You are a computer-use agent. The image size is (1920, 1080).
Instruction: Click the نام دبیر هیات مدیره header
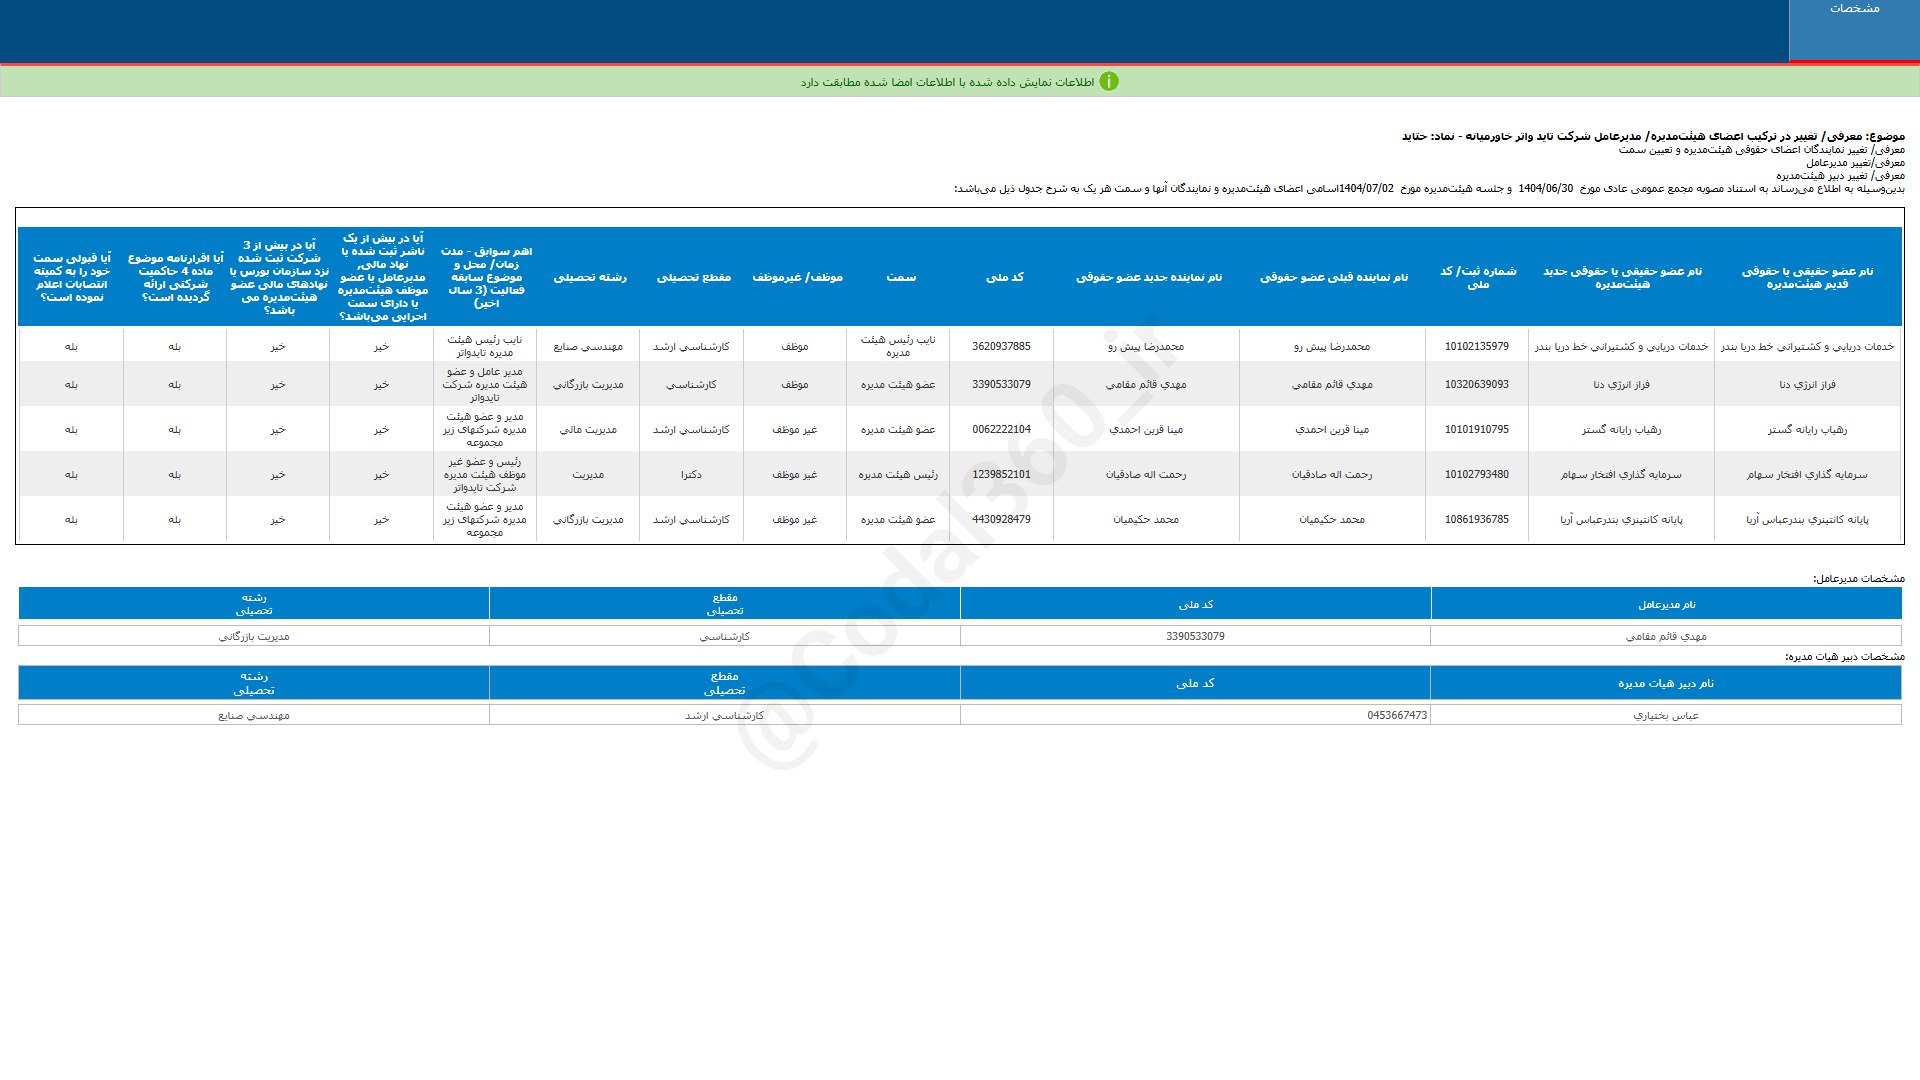[1665, 683]
